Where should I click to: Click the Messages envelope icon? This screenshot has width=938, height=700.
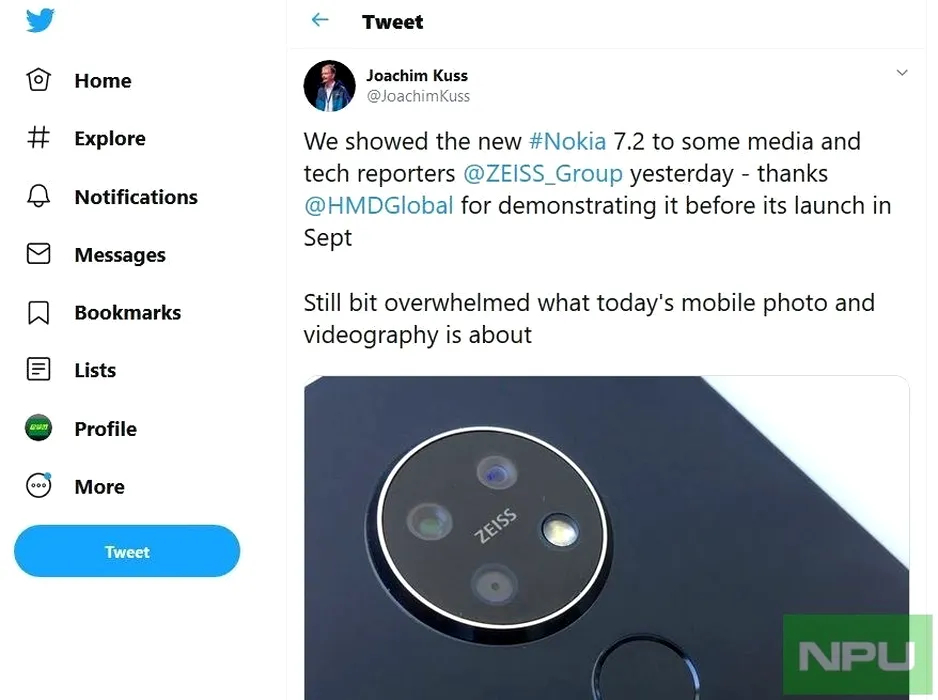tap(38, 254)
